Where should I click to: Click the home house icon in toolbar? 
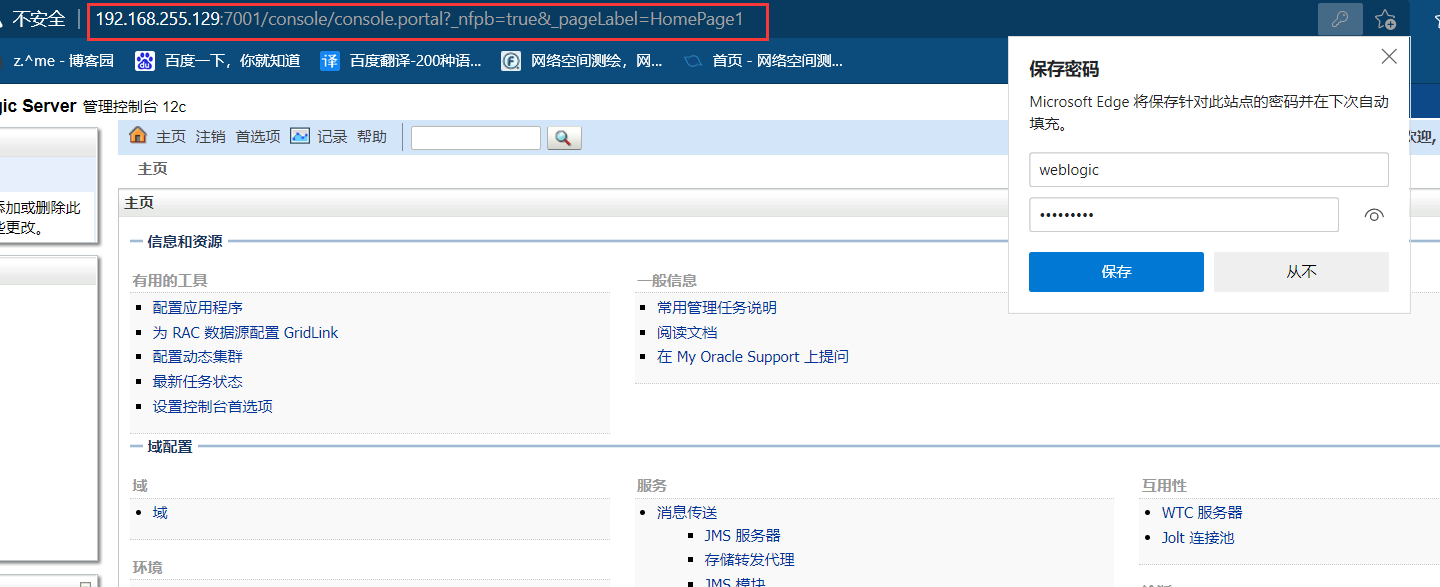(138, 136)
